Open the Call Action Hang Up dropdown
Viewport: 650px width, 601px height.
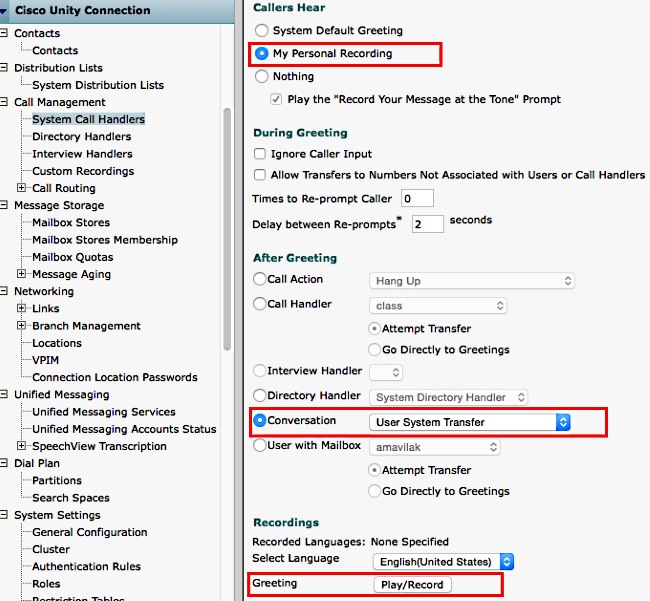[x=472, y=281]
